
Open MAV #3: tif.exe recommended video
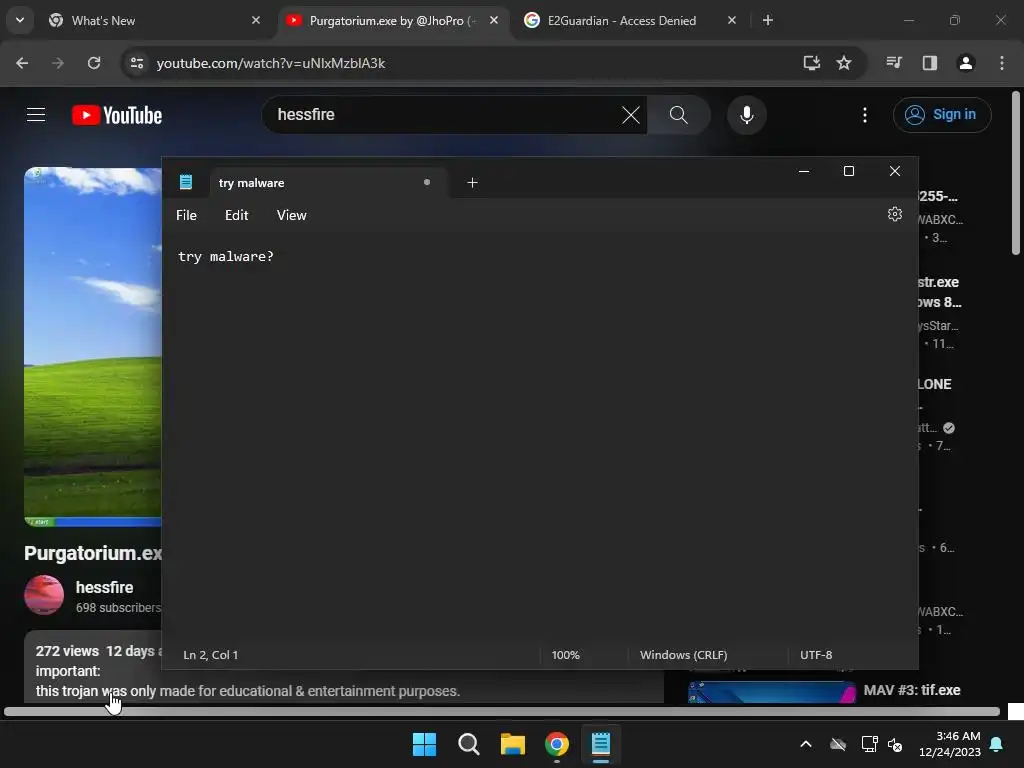pos(912,690)
